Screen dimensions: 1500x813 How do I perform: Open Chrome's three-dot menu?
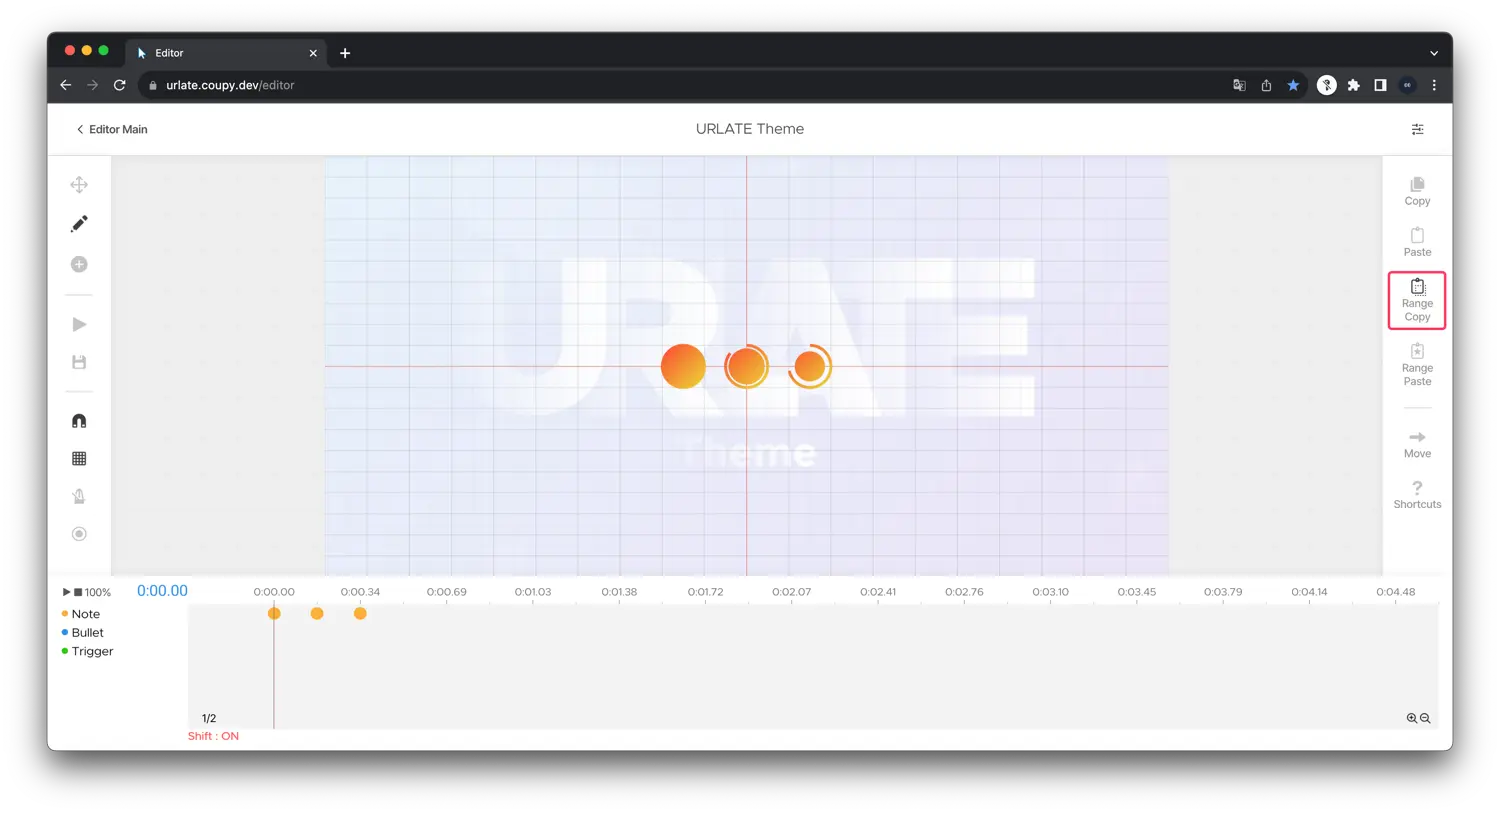point(1434,86)
